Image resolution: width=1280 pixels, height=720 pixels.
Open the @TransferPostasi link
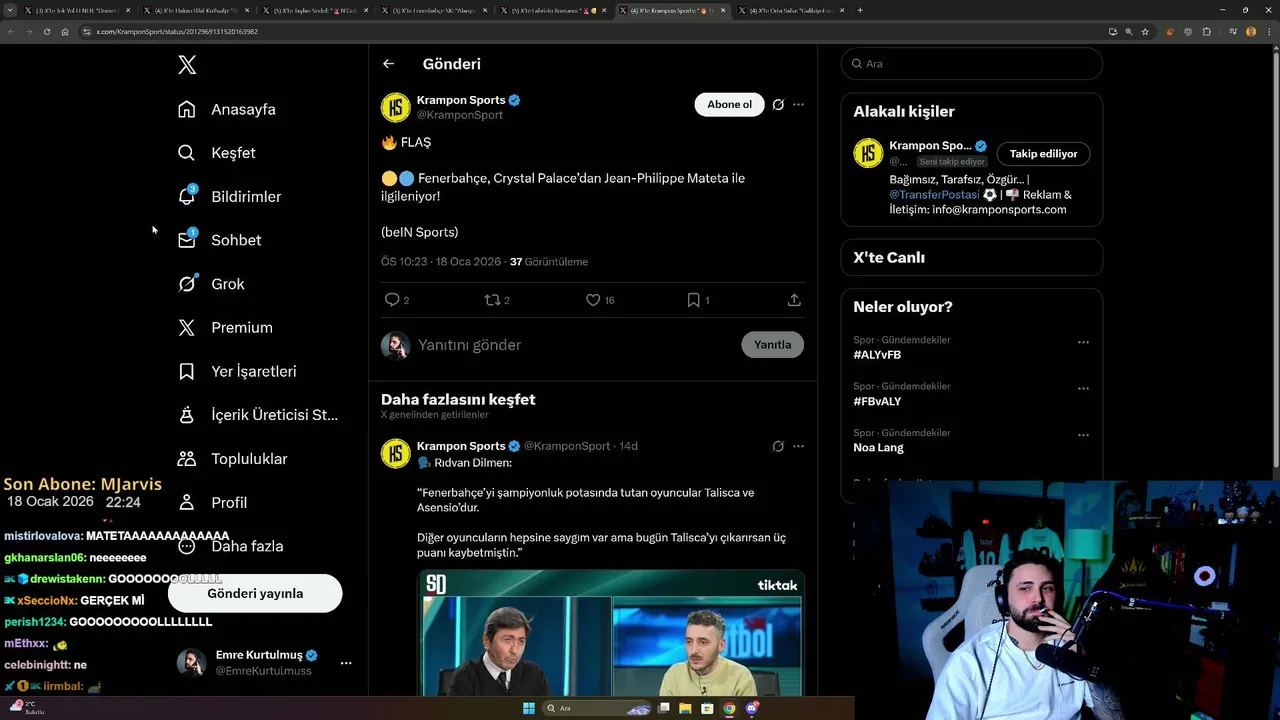pos(934,195)
